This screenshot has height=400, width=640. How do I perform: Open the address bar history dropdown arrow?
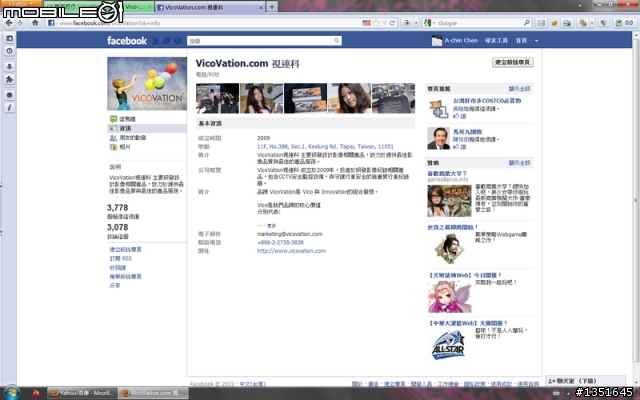[384, 23]
